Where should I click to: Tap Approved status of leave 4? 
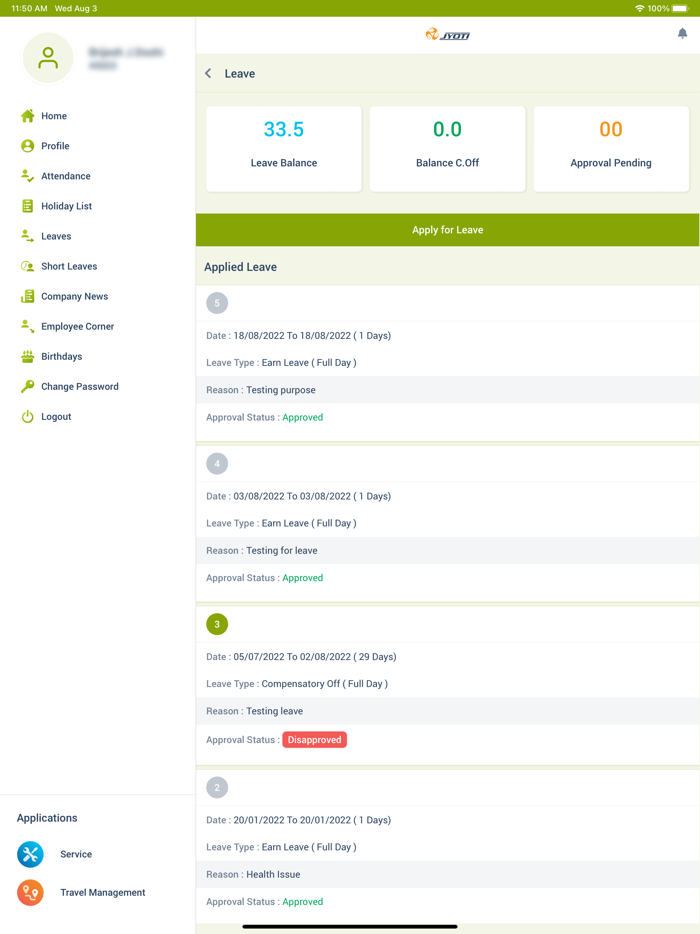coord(303,578)
